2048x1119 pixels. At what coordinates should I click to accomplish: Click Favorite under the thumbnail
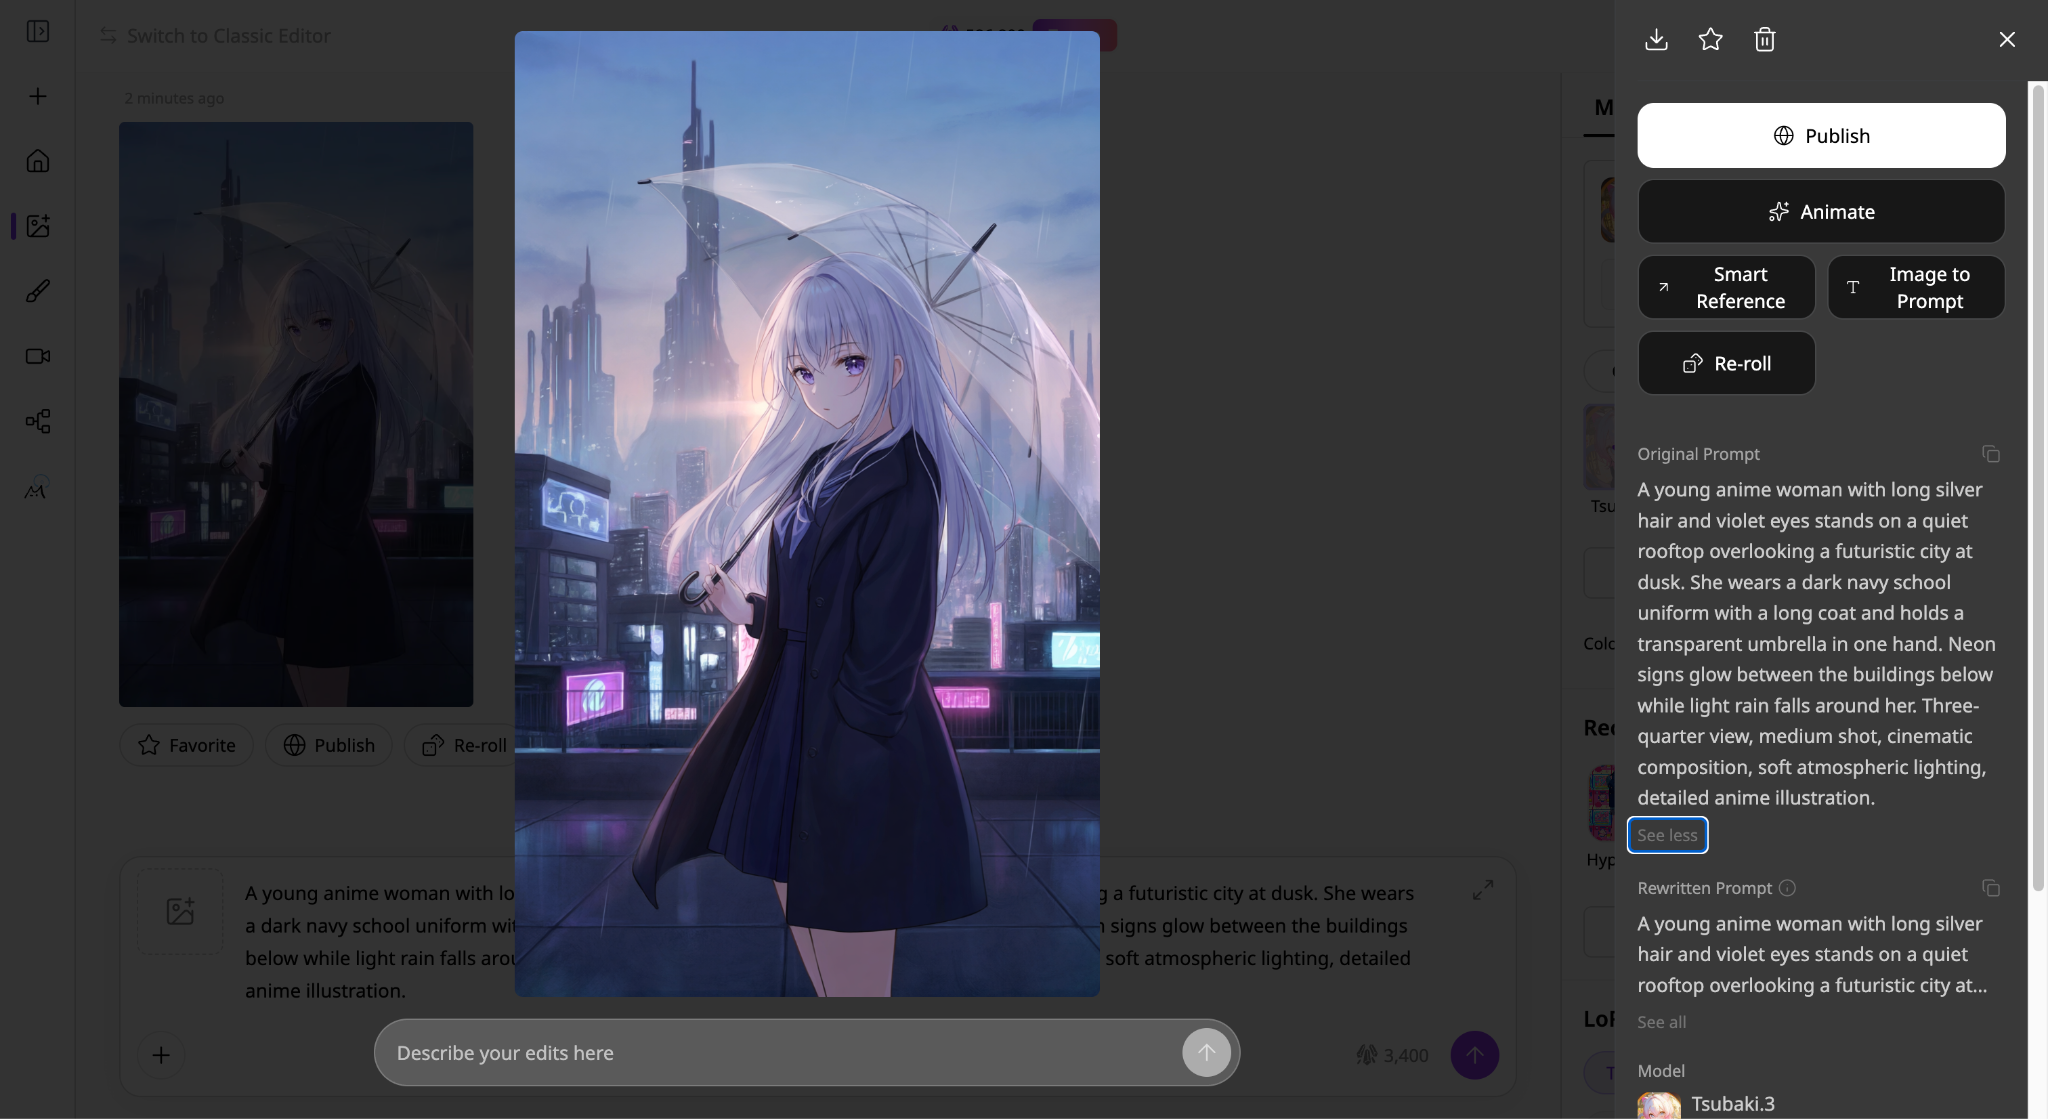186,745
